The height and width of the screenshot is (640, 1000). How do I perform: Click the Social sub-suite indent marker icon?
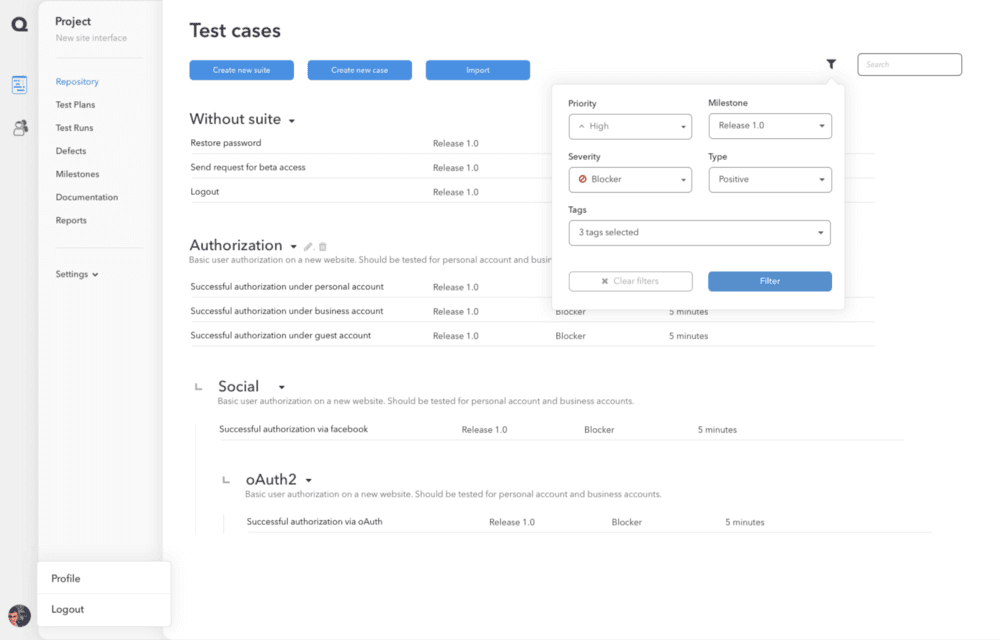[x=198, y=386]
